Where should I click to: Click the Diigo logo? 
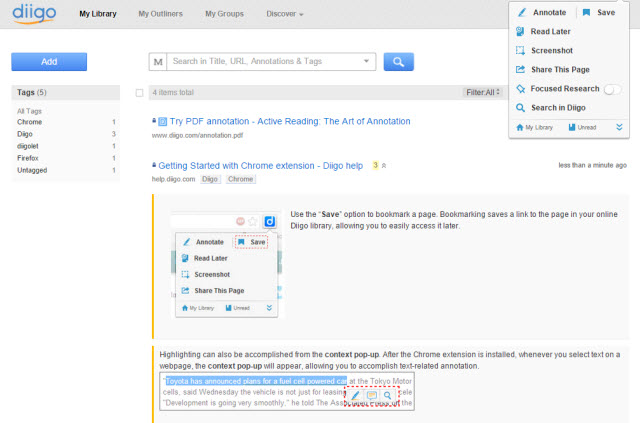point(34,13)
